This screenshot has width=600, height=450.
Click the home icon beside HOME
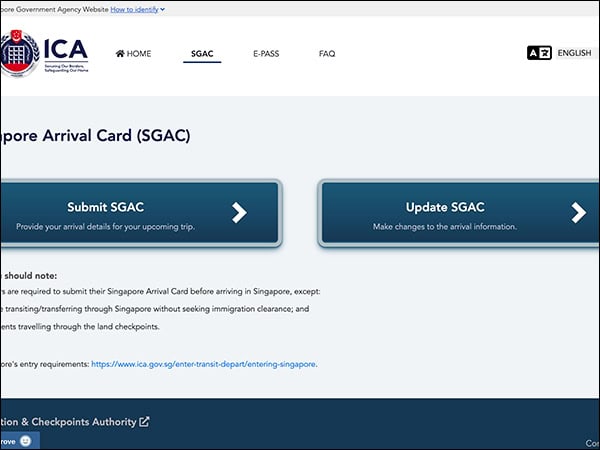[120, 53]
